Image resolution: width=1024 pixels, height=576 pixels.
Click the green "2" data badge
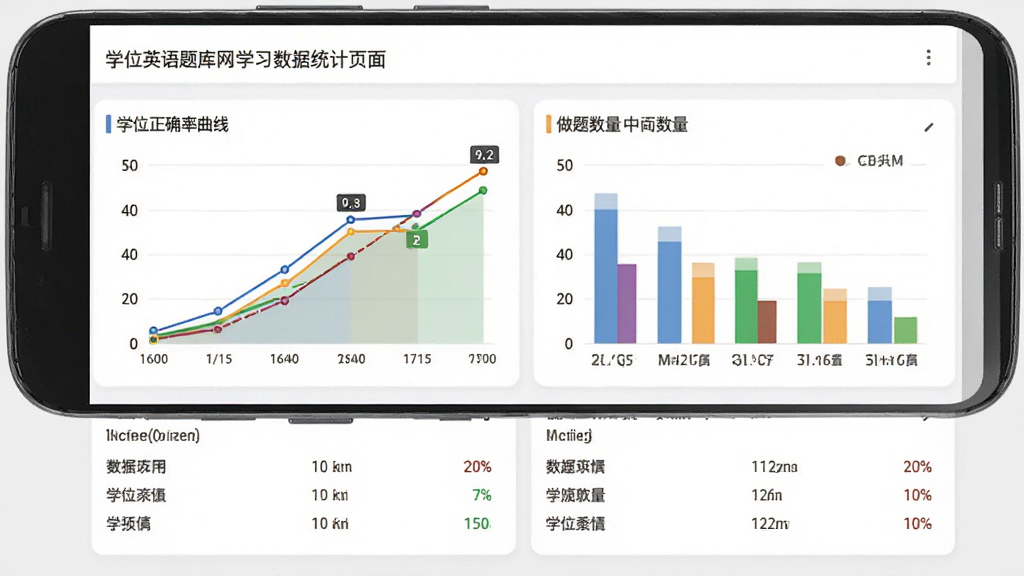(417, 240)
